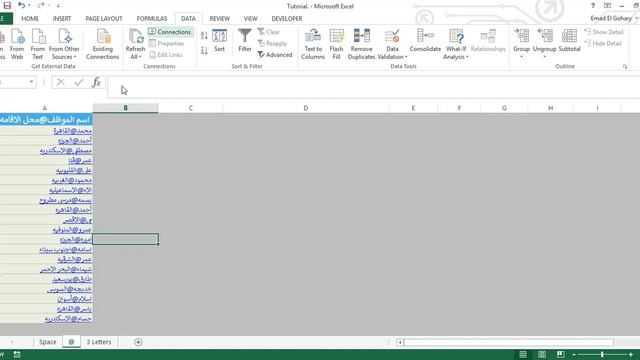Click the Save icon in quick access toolbar

[7, 5]
